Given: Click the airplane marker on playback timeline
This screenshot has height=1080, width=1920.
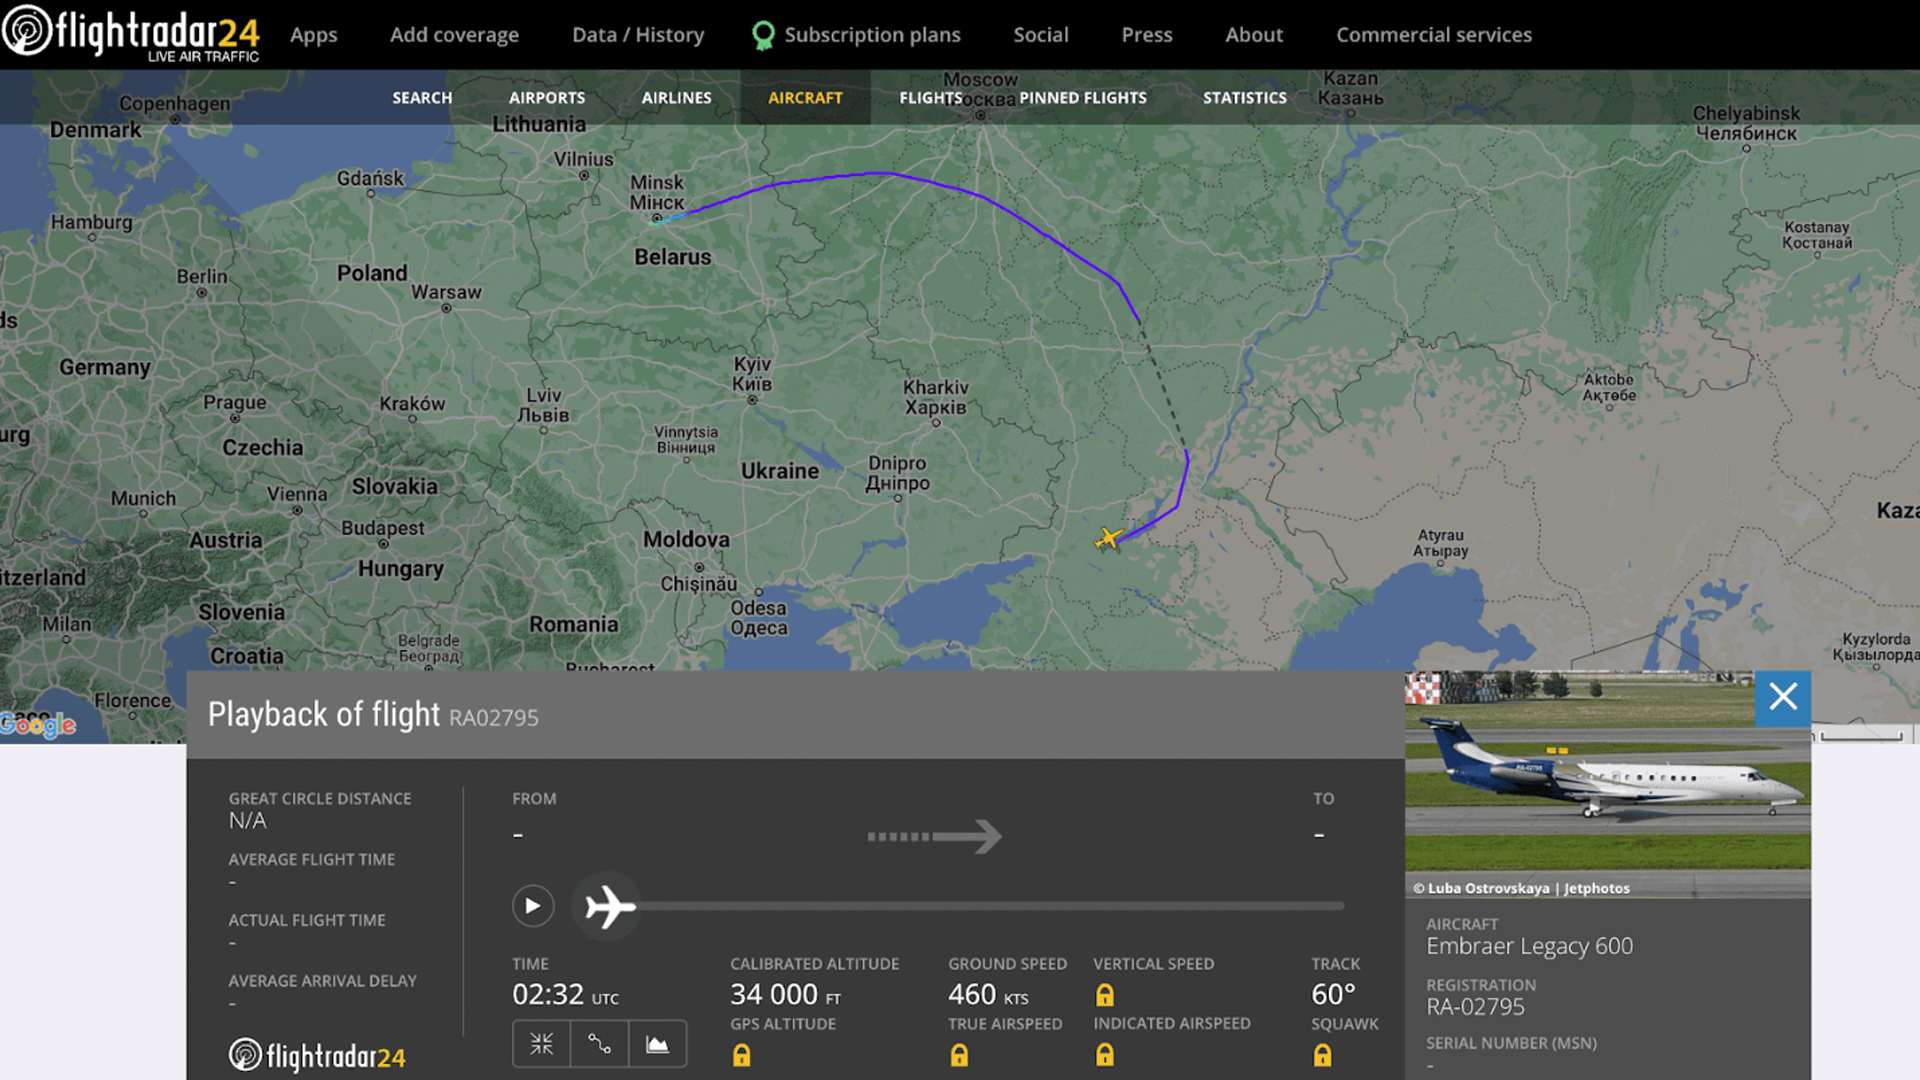Looking at the screenshot, I should [609, 907].
